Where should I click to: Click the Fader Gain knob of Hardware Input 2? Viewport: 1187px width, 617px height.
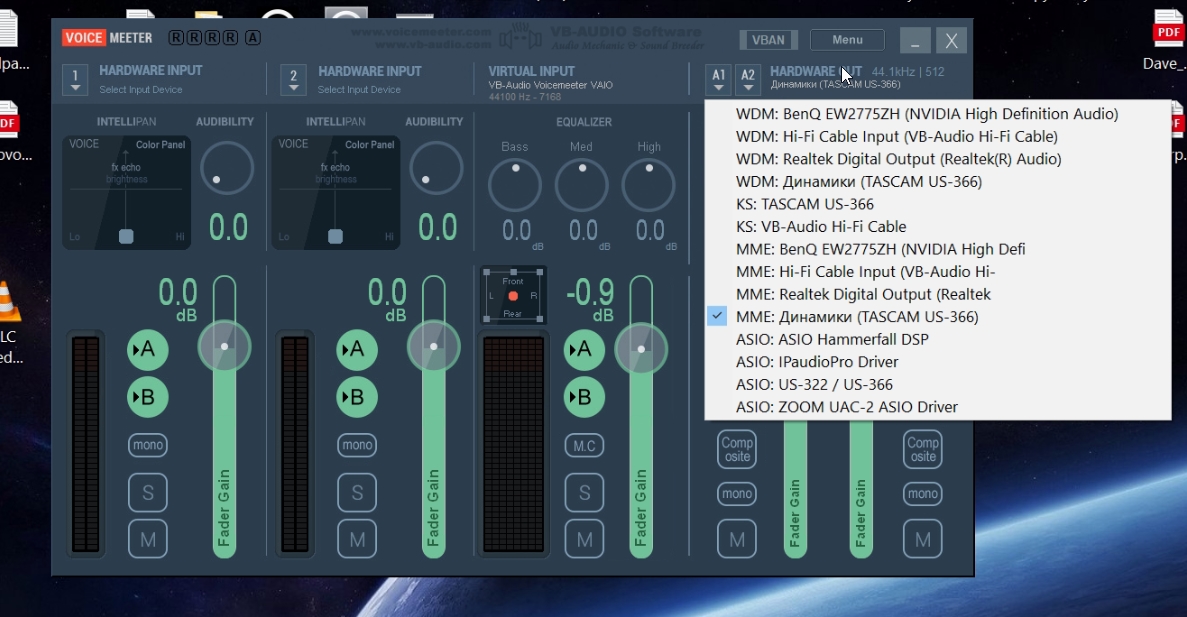tap(434, 347)
